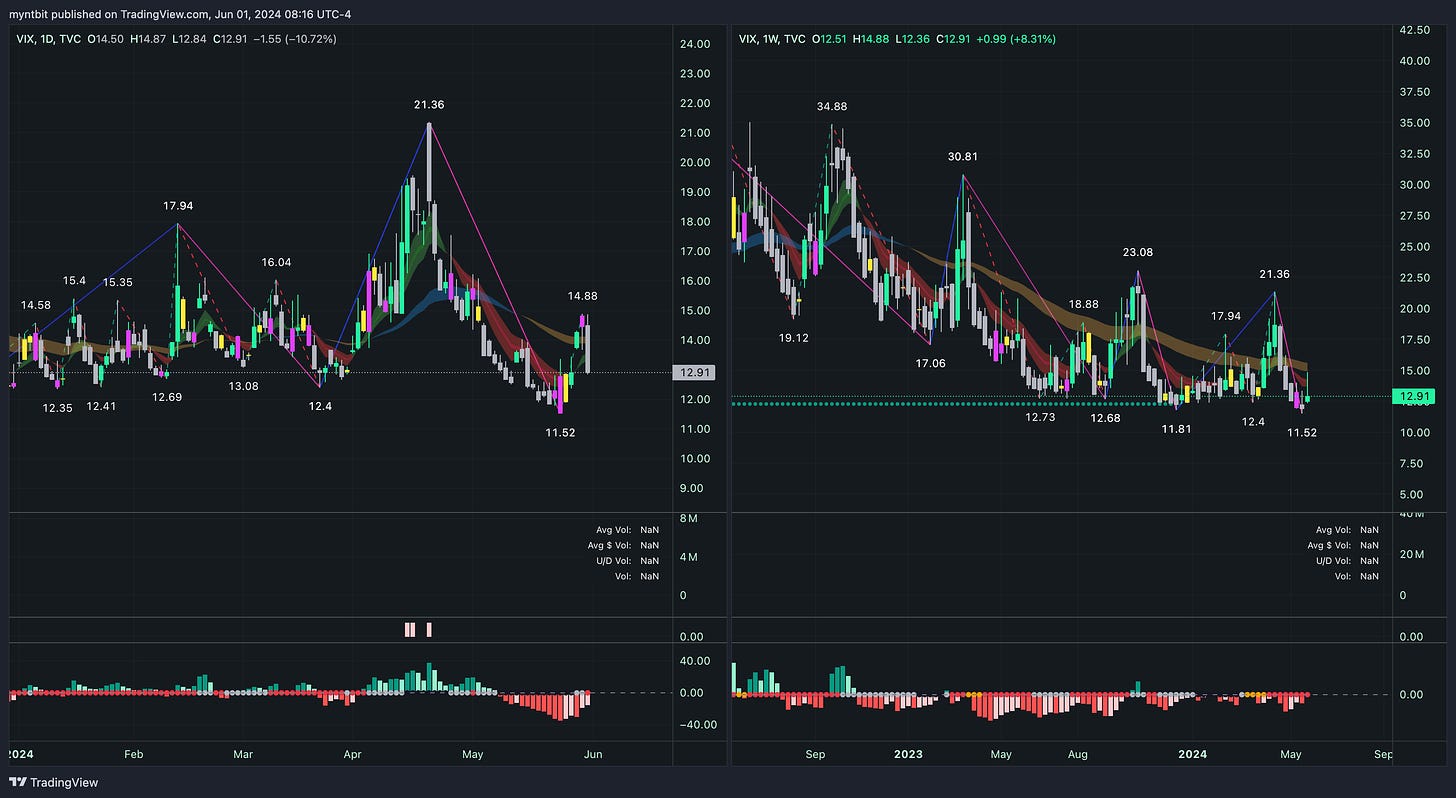Image resolution: width=1456 pixels, height=798 pixels.
Task: Click the 19.12 low label
Action: pos(793,338)
